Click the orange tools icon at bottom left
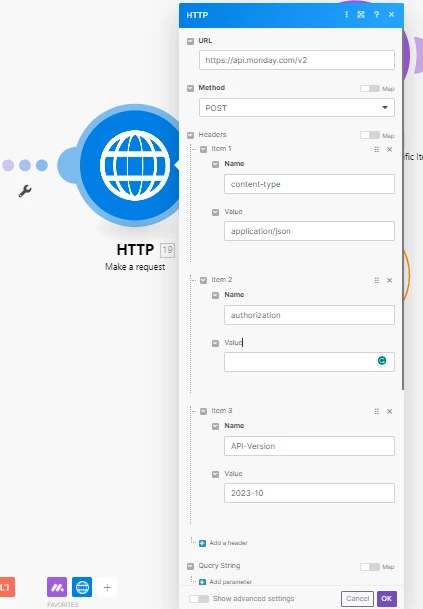 [7, 587]
